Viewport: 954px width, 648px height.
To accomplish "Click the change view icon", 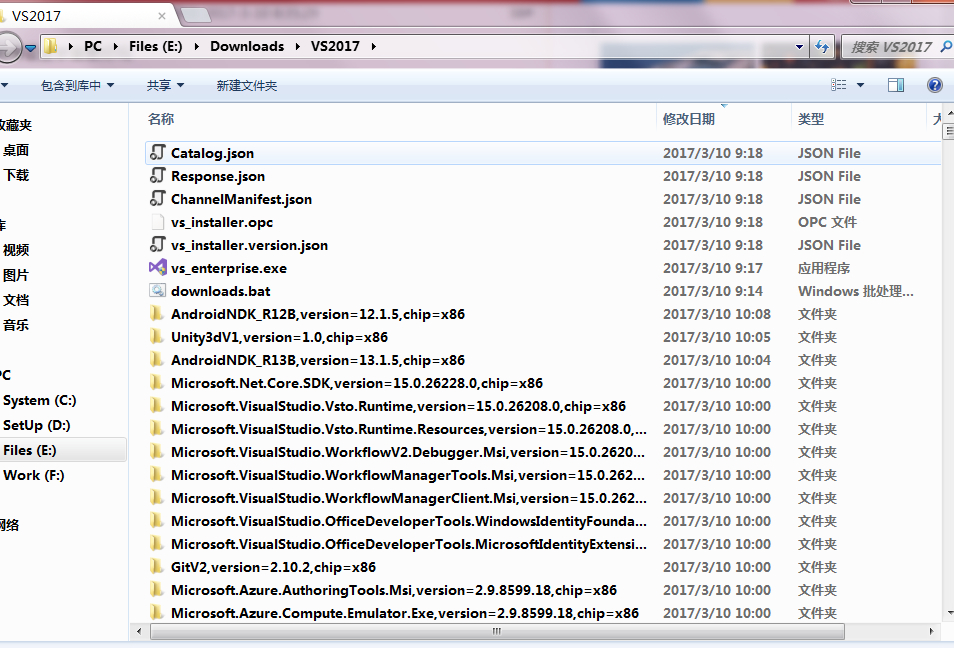I will (x=838, y=85).
